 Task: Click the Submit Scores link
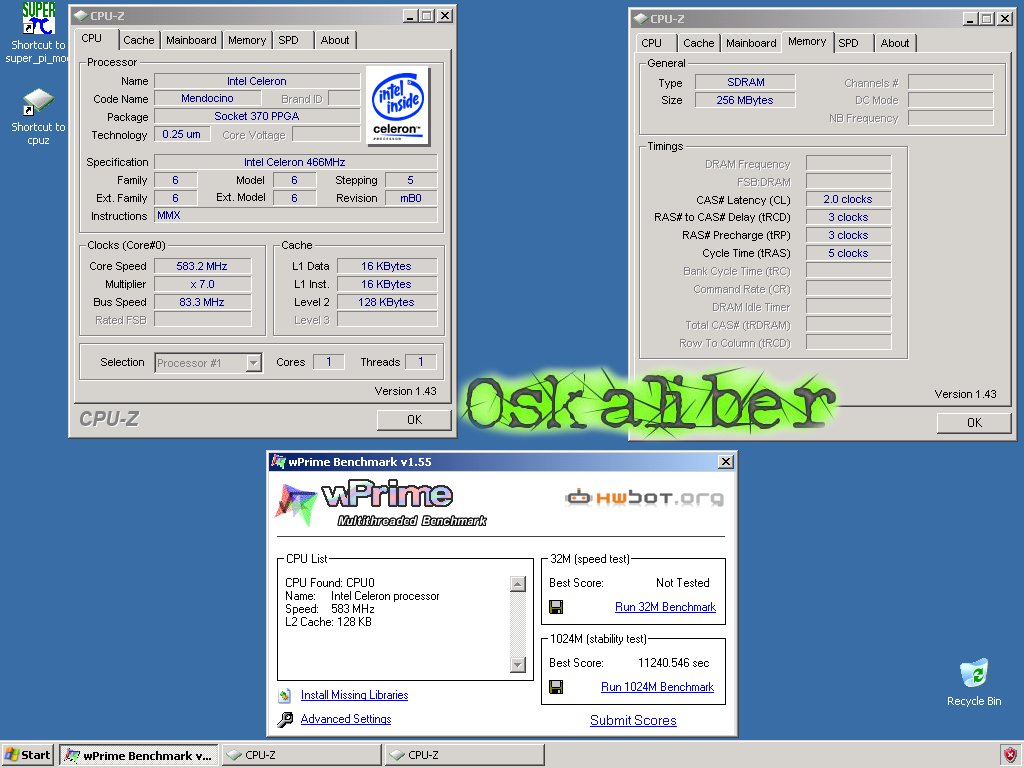[633, 720]
